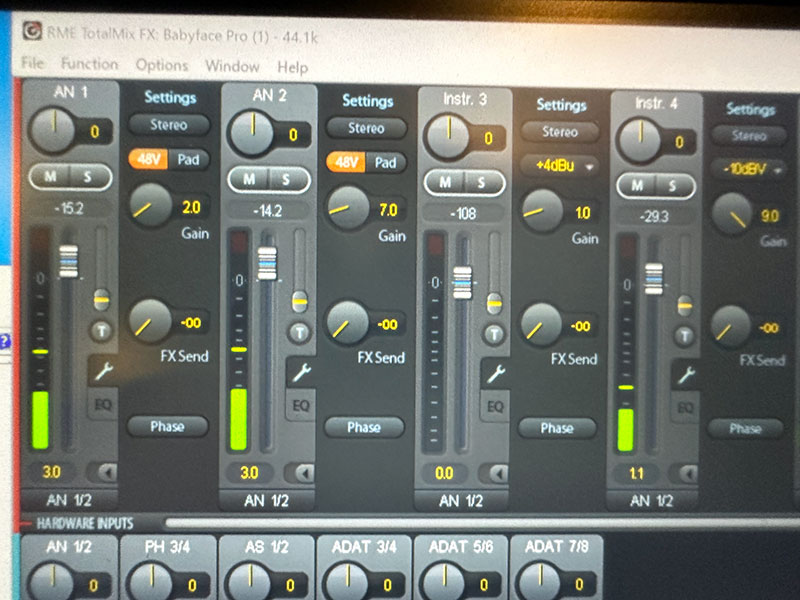
Task: Open the wrench settings panel on AN 2
Action: pyautogui.click(x=301, y=372)
